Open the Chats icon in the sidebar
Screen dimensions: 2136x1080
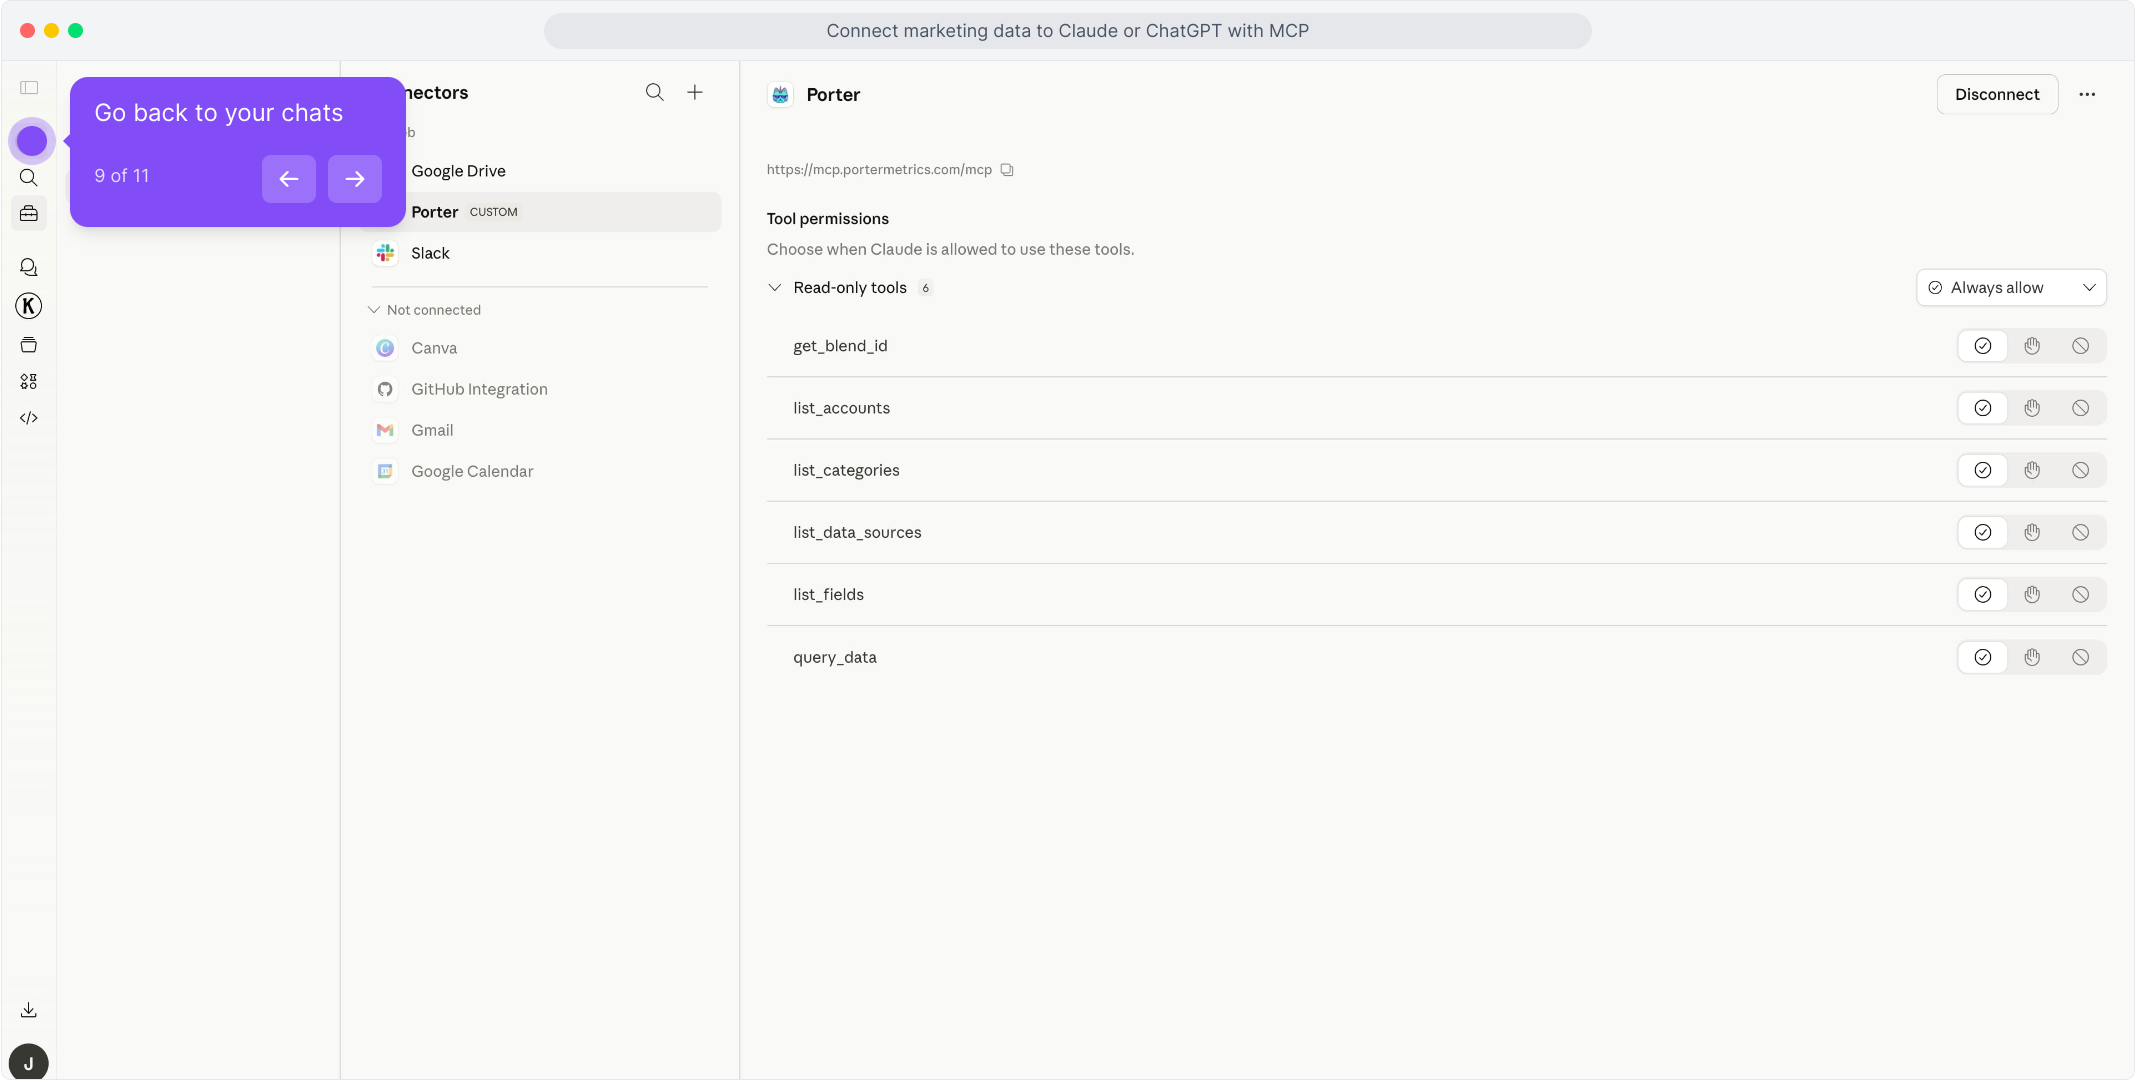(x=28, y=266)
